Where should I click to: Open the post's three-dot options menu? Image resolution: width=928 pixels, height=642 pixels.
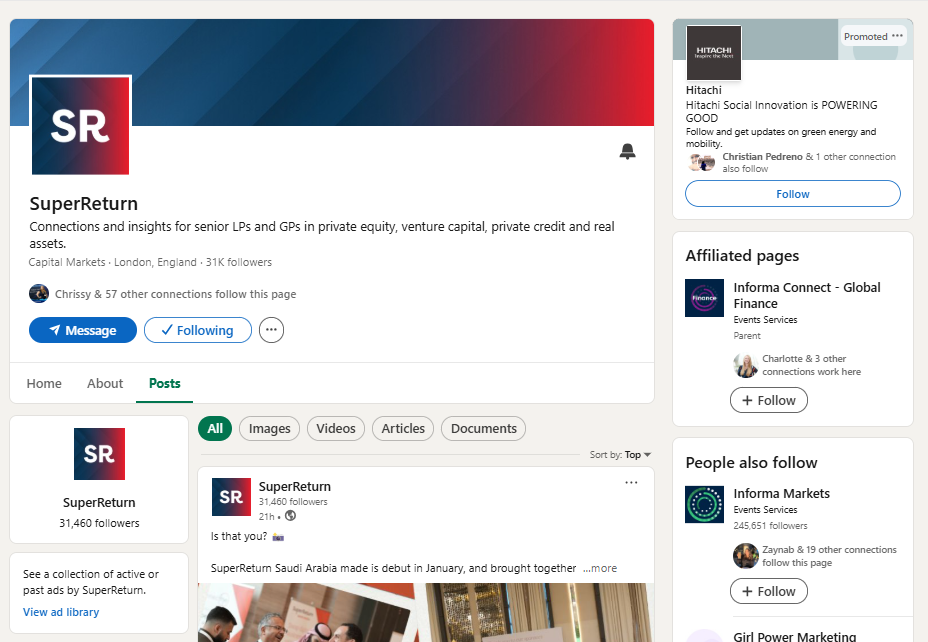pyautogui.click(x=631, y=483)
